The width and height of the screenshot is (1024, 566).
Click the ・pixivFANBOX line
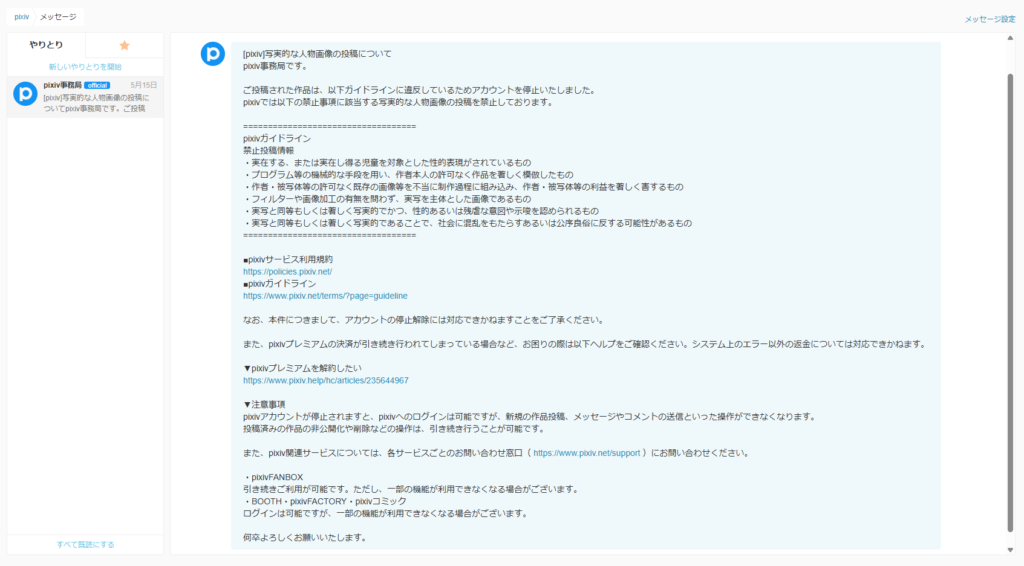[273, 477]
